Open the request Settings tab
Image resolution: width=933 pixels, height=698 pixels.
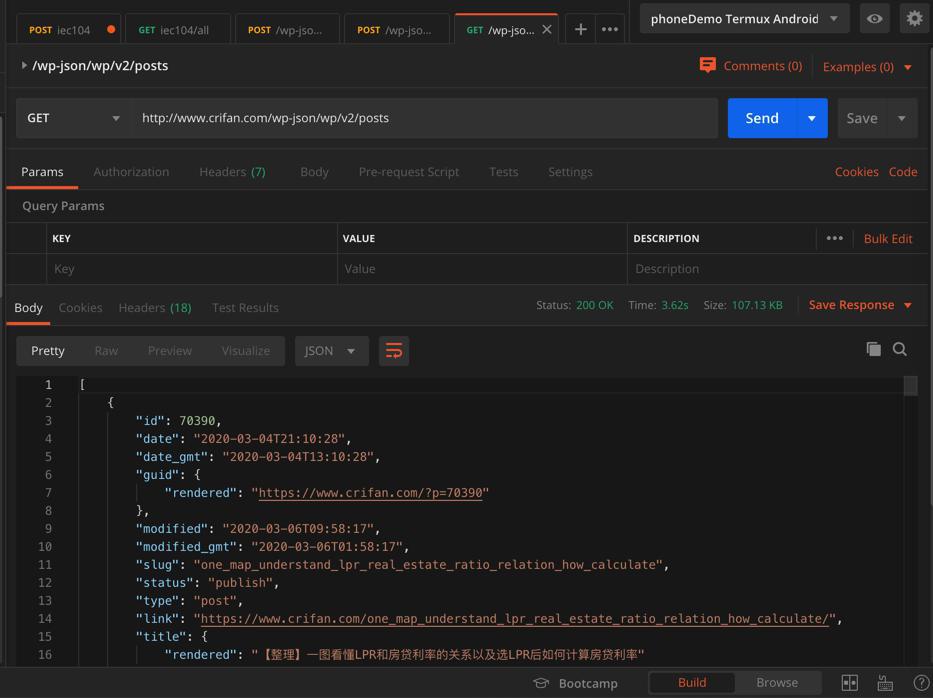[570, 172]
